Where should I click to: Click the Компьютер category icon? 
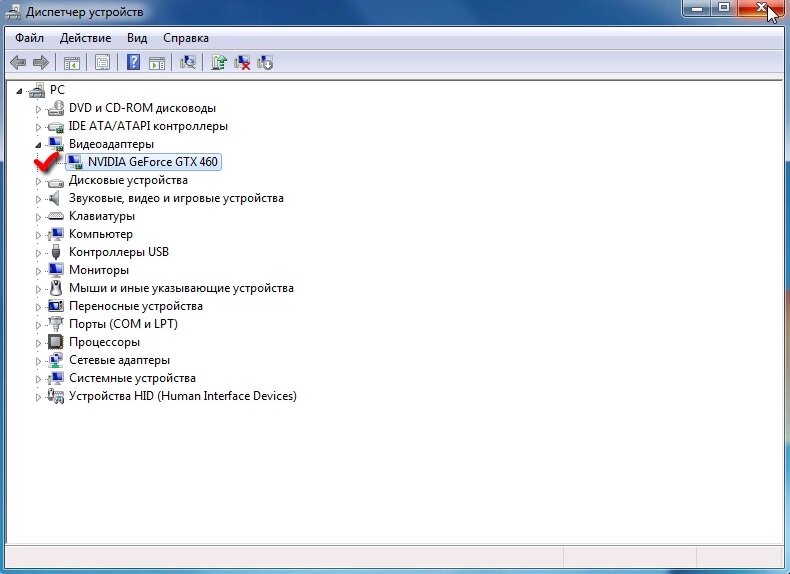[56, 234]
